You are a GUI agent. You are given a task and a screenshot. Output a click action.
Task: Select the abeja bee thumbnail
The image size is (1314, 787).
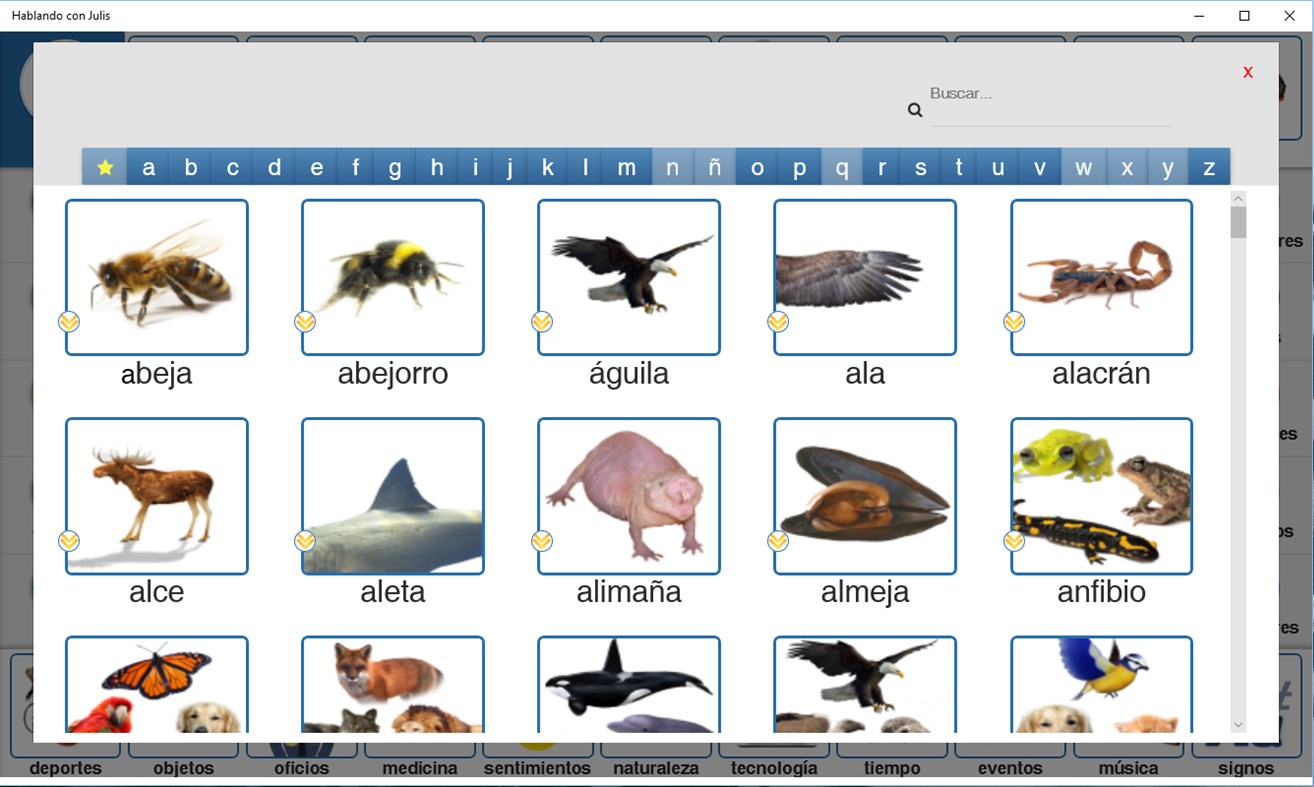coord(156,276)
